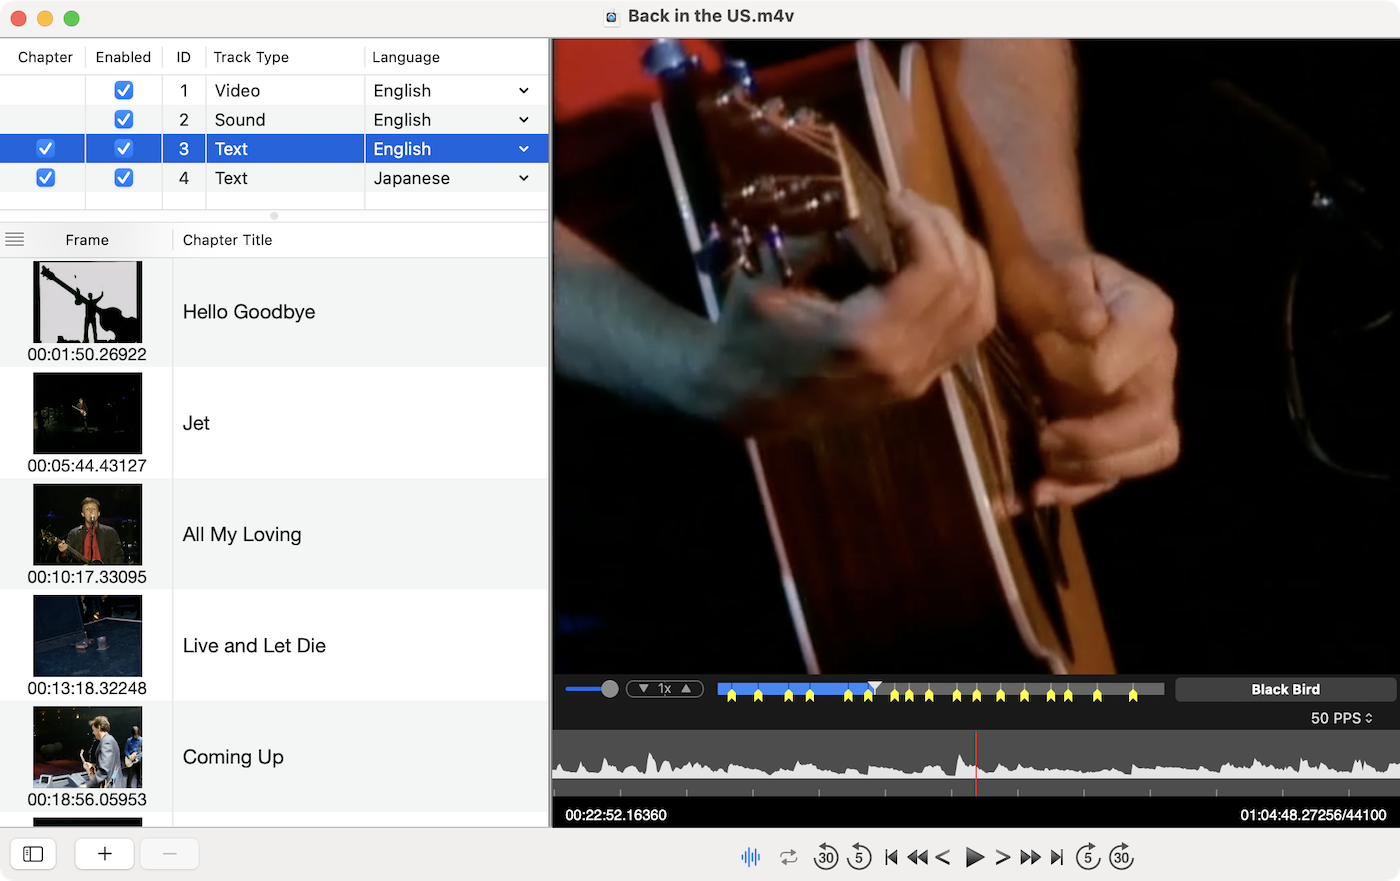Select the Sound track type cell

285,120
